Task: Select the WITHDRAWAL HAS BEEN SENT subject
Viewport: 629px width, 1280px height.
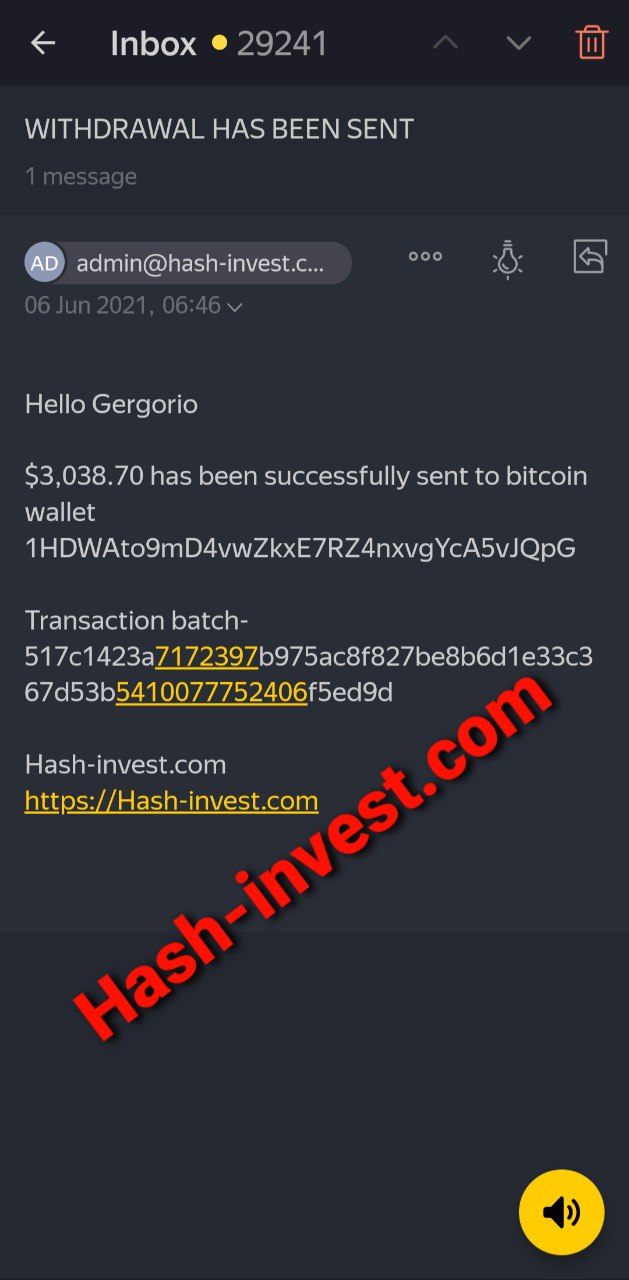Action: coord(219,129)
